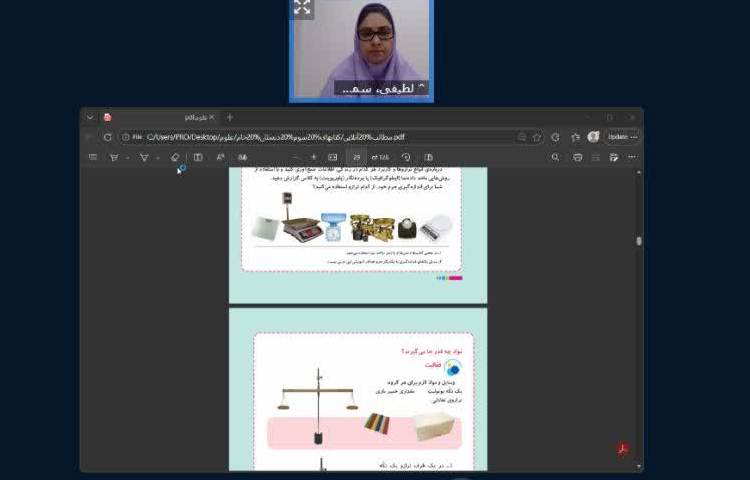The image size is (750, 480).
Task: Click the balance scale illustration on lower page
Action: pos(318,405)
